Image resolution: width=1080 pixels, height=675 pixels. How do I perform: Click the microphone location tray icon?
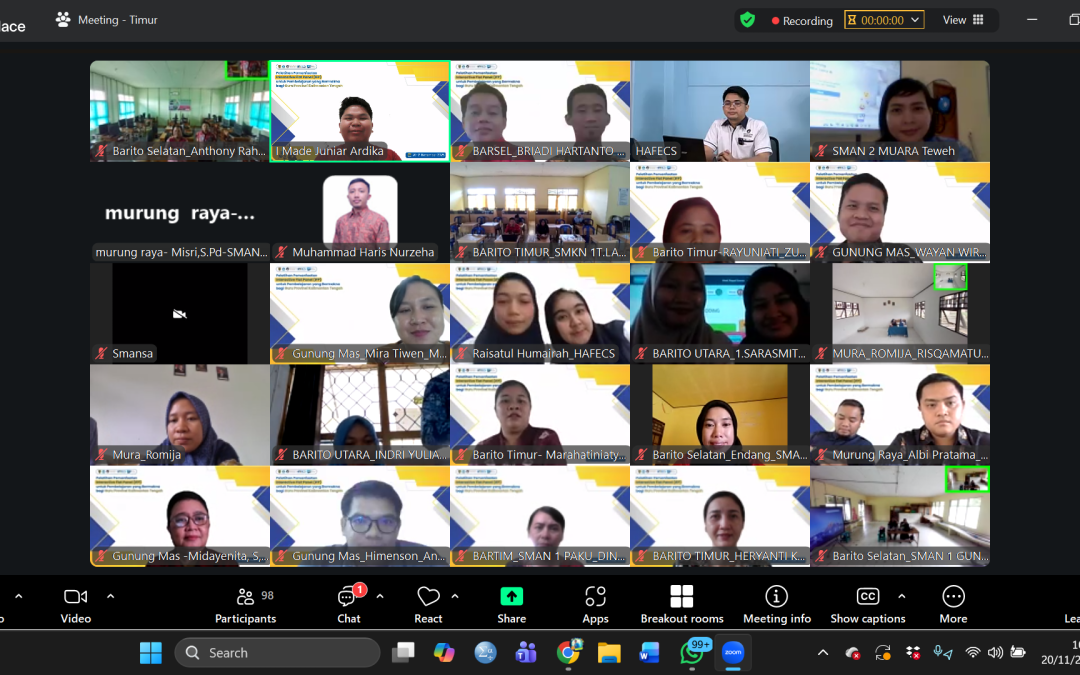tap(942, 652)
